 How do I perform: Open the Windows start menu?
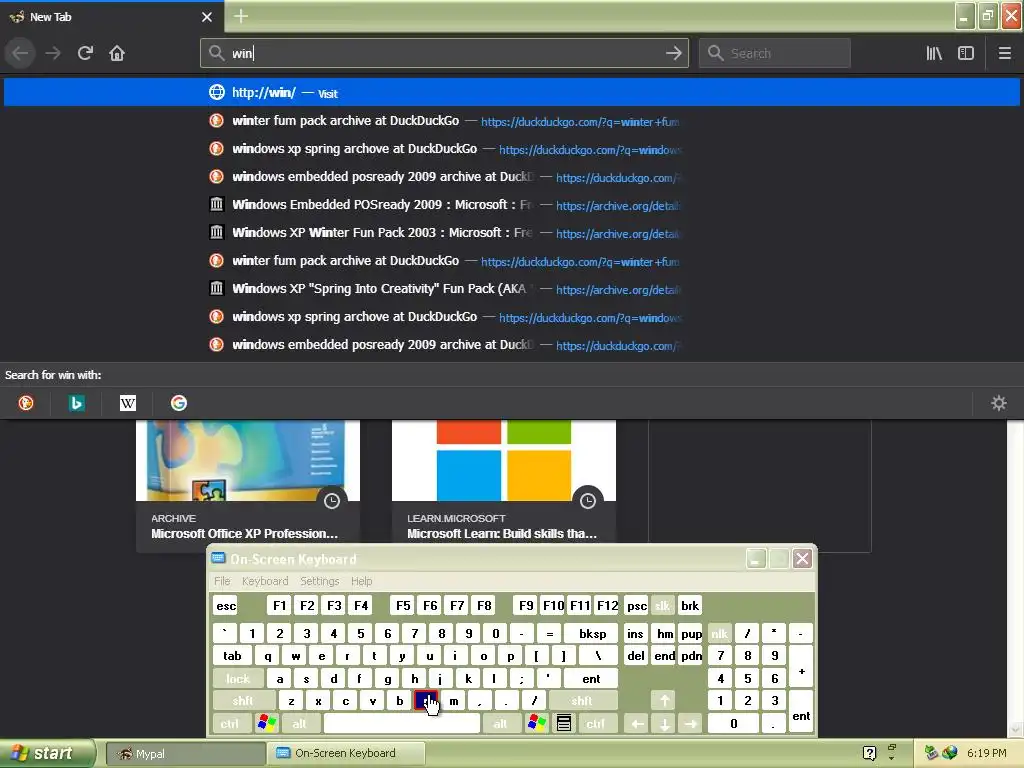47,753
